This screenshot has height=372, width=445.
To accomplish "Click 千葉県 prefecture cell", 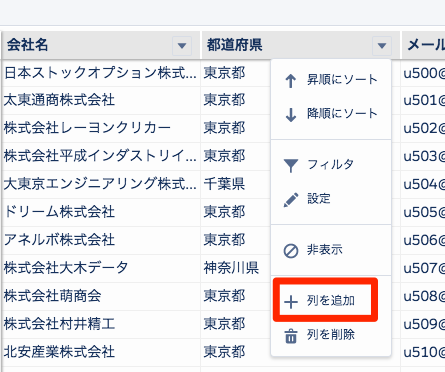I will point(236,185).
